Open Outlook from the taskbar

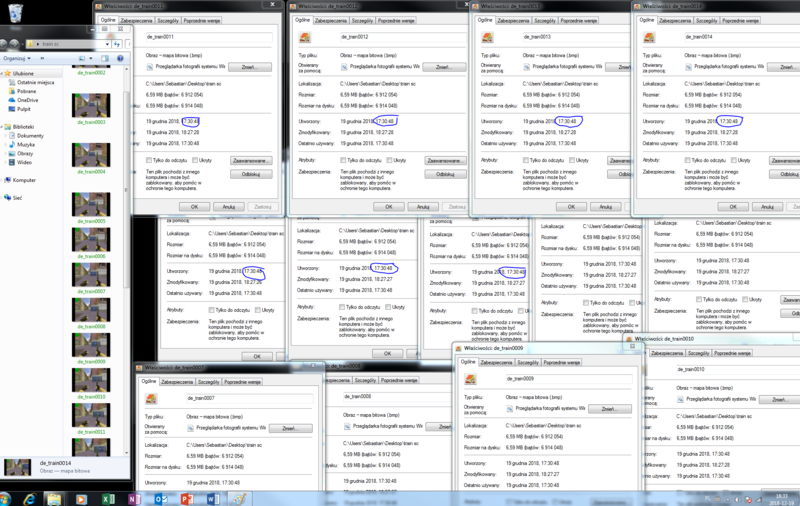point(160,498)
